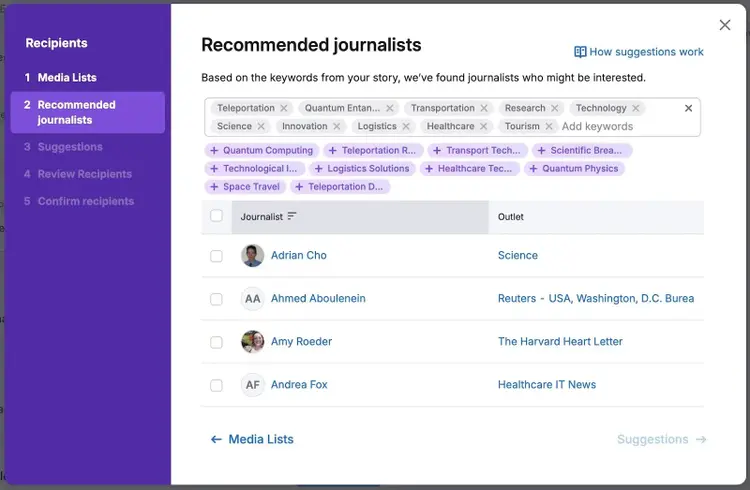The height and width of the screenshot is (490, 750).
Task: Click Adrian Cho's profile photo
Action: pyautogui.click(x=253, y=256)
